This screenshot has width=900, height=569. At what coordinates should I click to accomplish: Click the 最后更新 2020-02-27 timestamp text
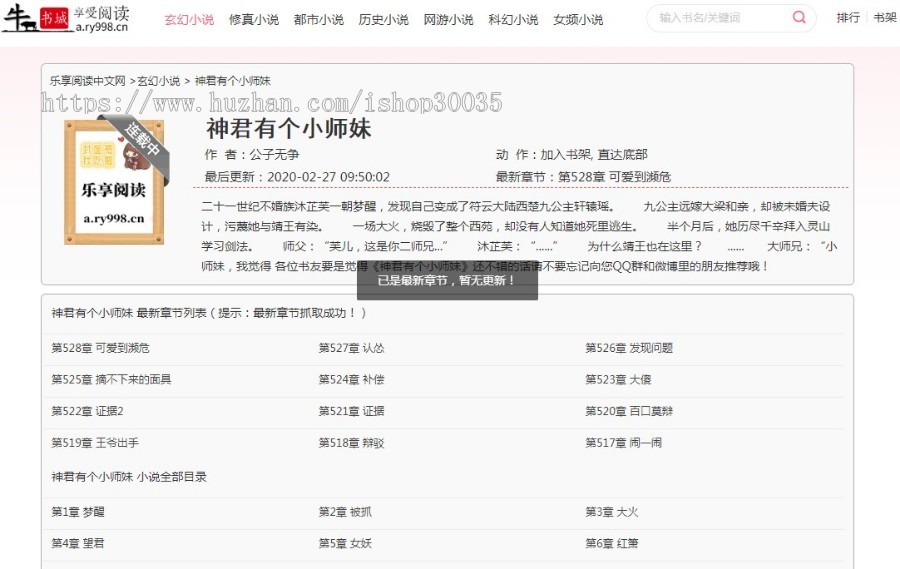pyautogui.click(x=297, y=177)
